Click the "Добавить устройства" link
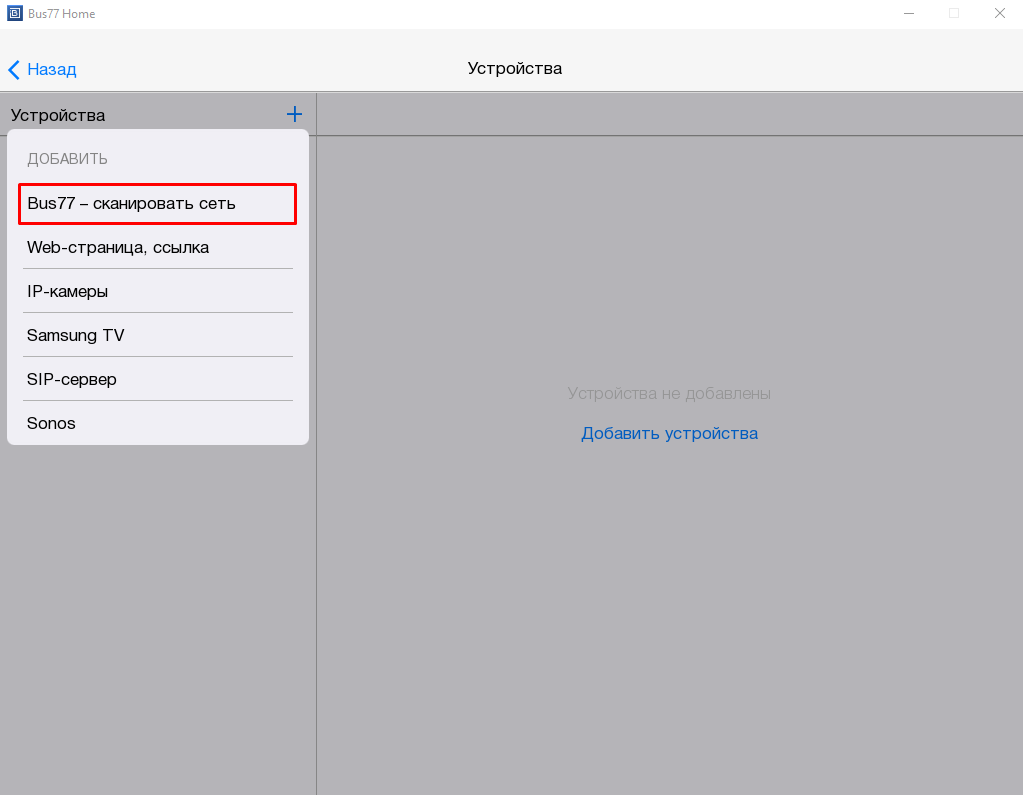 669,433
